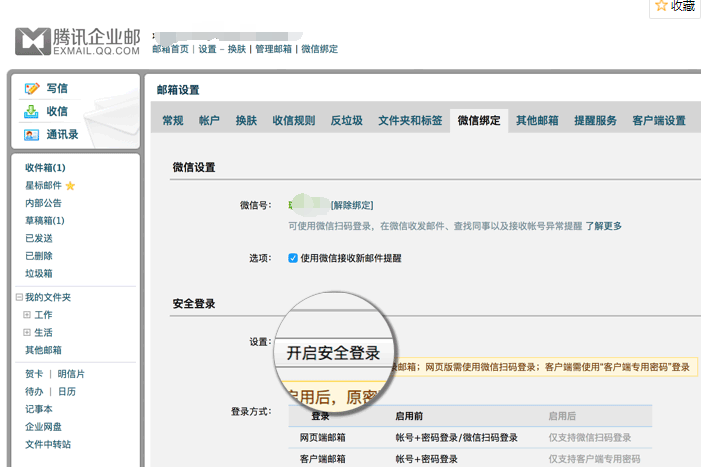Click the receive mail (收信) icon
This screenshot has height=467, width=701.
[x=32, y=111]
